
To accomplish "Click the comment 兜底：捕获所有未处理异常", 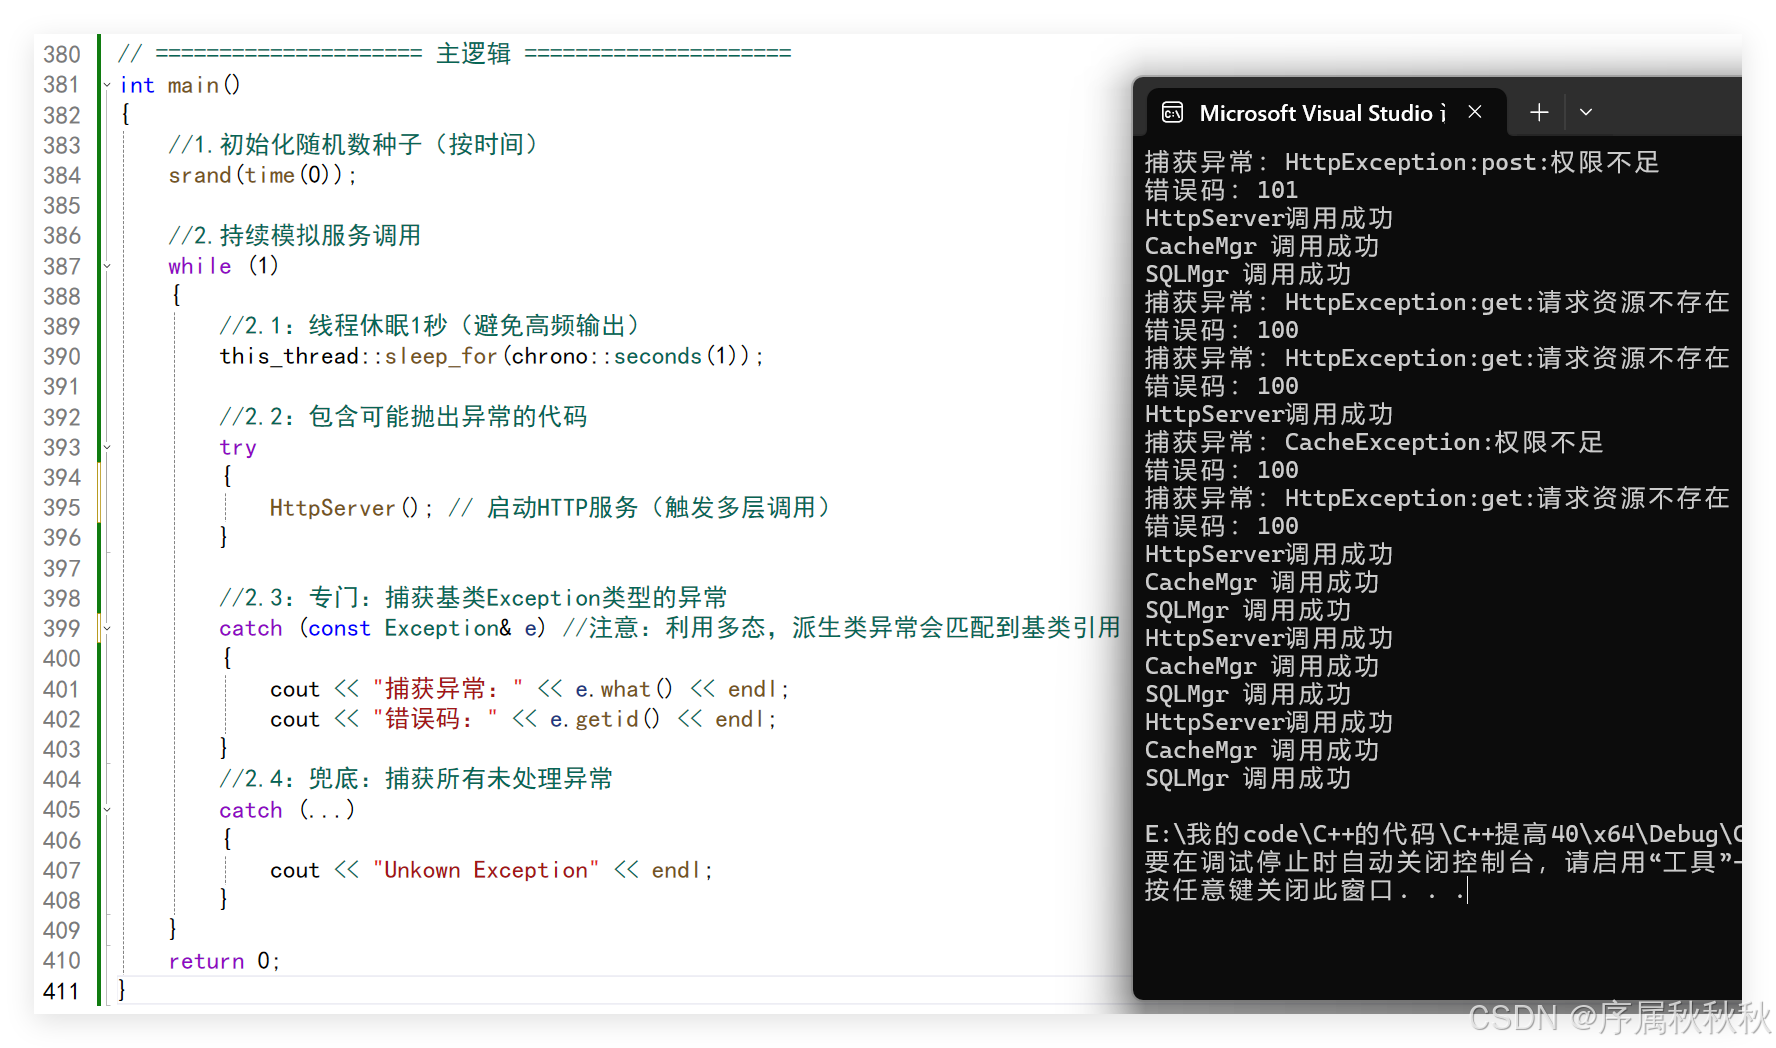I will pyautogui.click(x=416, y=779).
